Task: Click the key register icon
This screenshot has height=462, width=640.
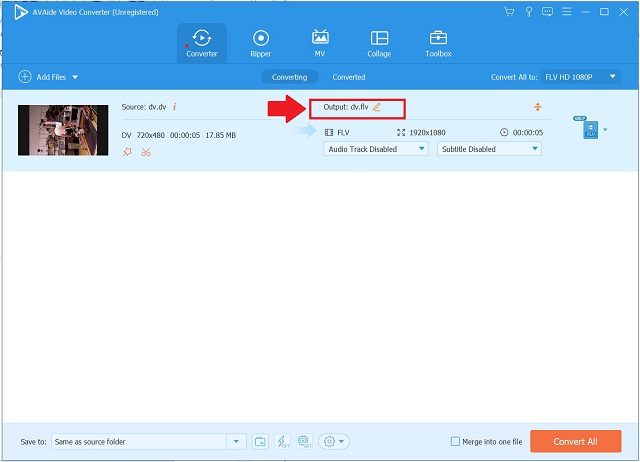Action: click(529, 12)
